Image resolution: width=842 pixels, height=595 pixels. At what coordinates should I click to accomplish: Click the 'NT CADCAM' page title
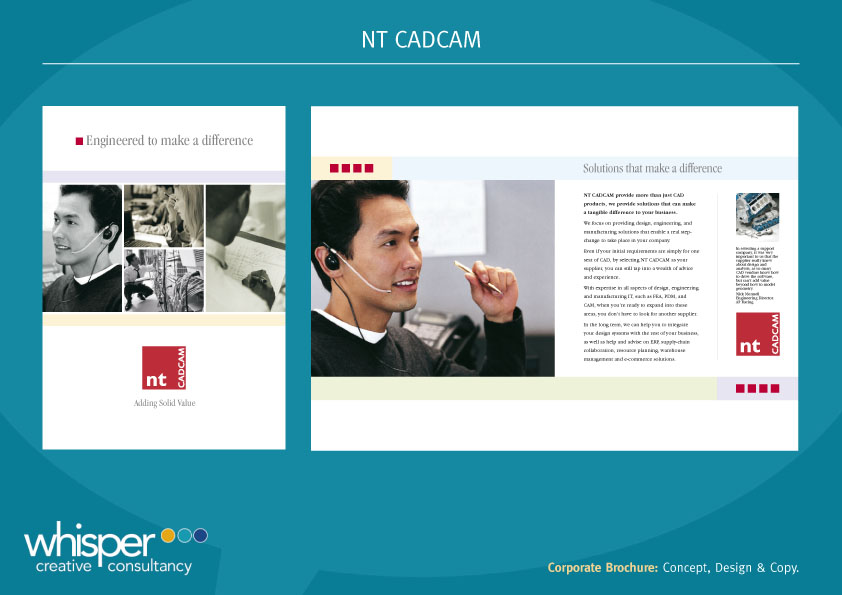(x=421, y=40)
